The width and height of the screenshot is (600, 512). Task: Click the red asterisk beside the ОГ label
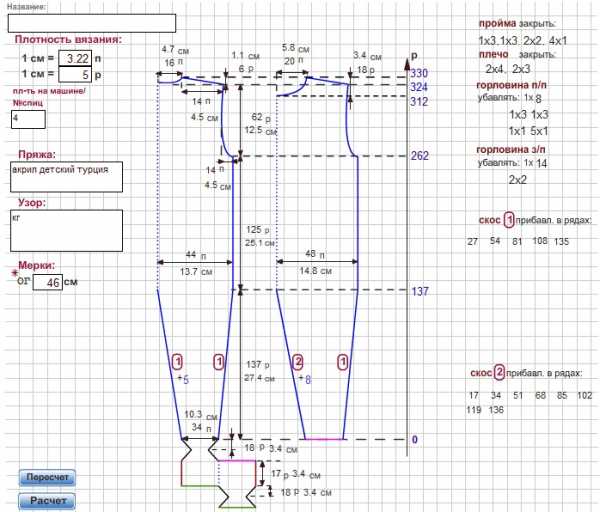point(14,273)
